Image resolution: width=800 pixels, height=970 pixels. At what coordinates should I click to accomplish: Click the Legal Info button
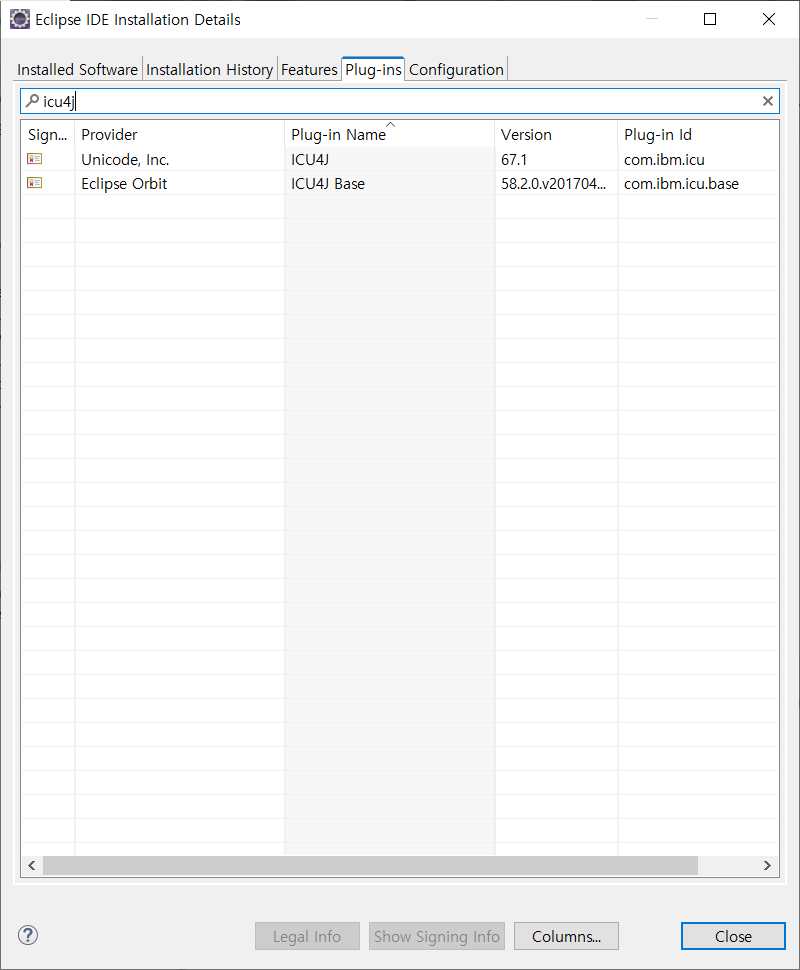(307, 936)
